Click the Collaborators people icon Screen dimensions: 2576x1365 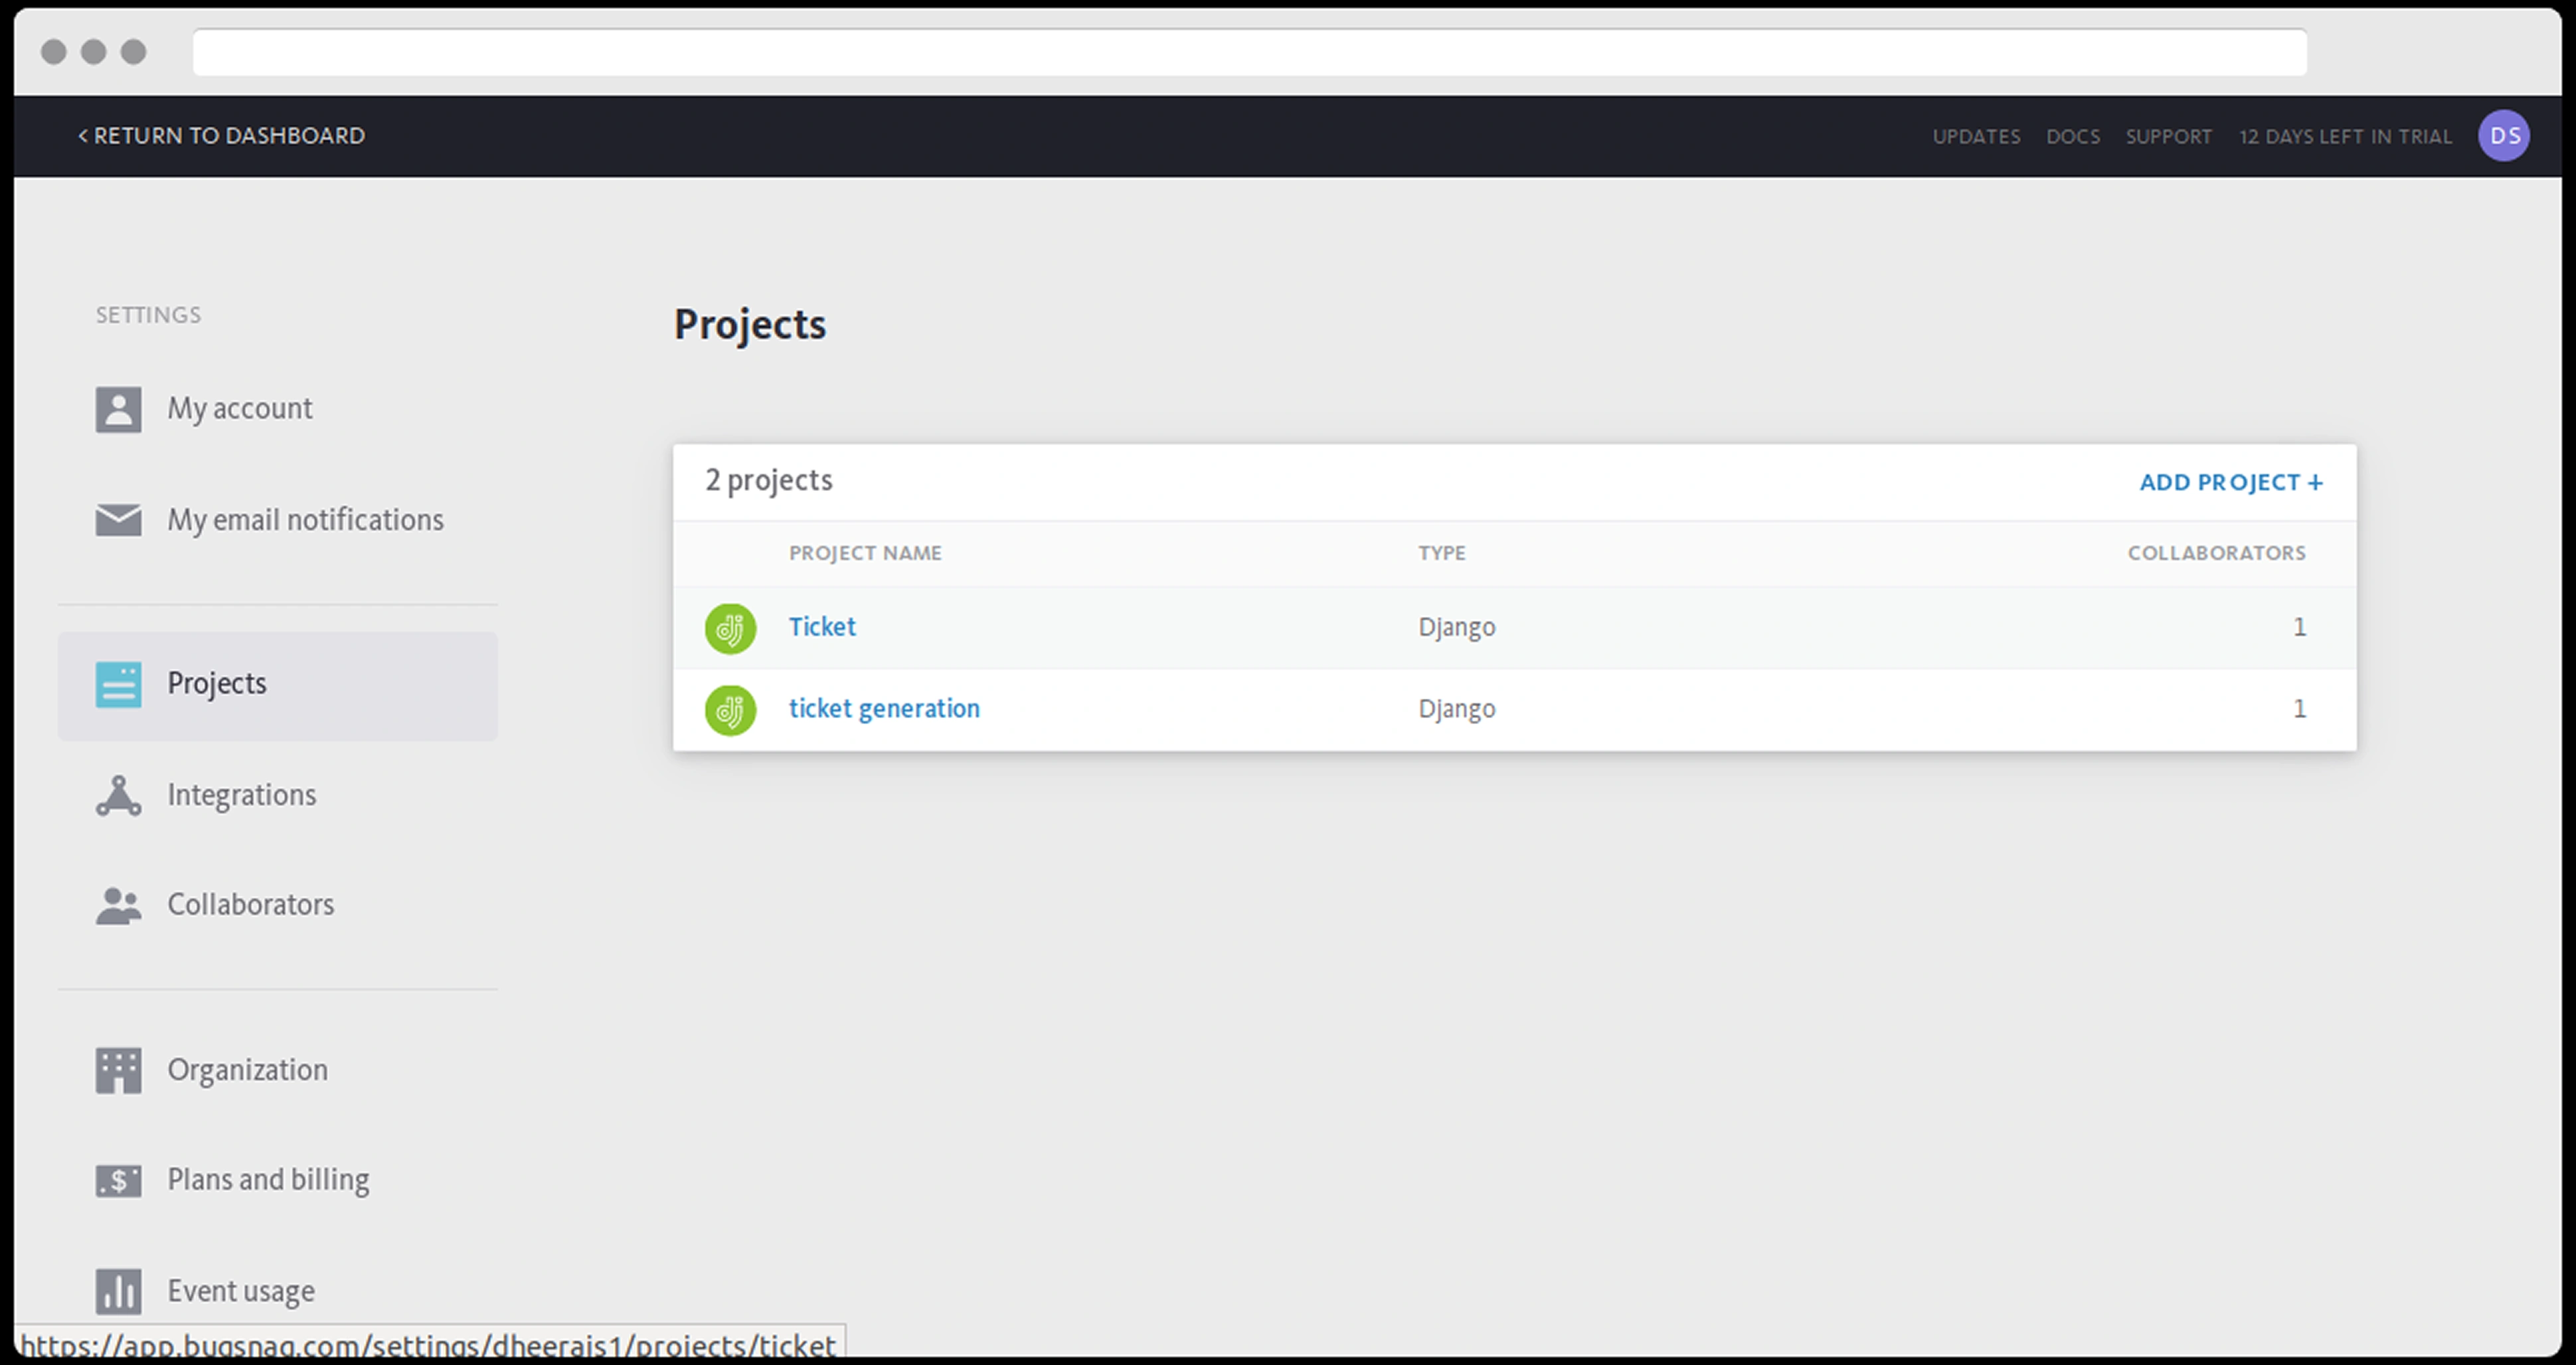(x=118, y=905)
